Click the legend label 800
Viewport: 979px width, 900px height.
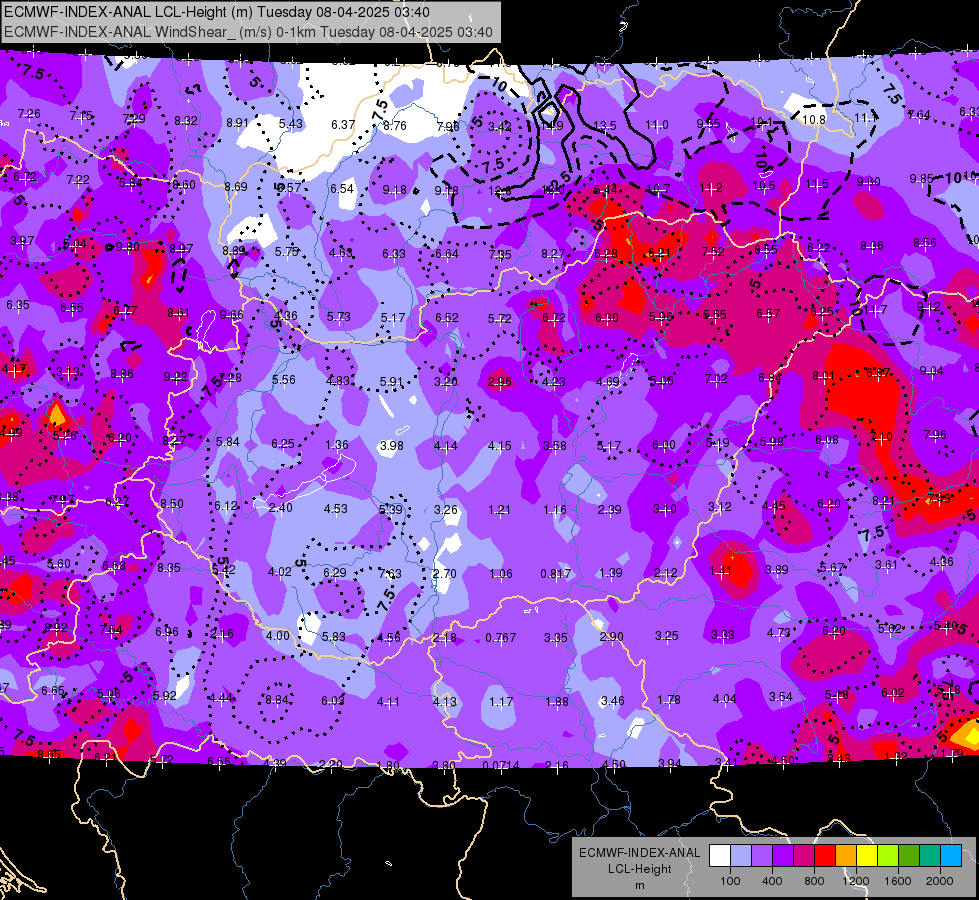814,881
